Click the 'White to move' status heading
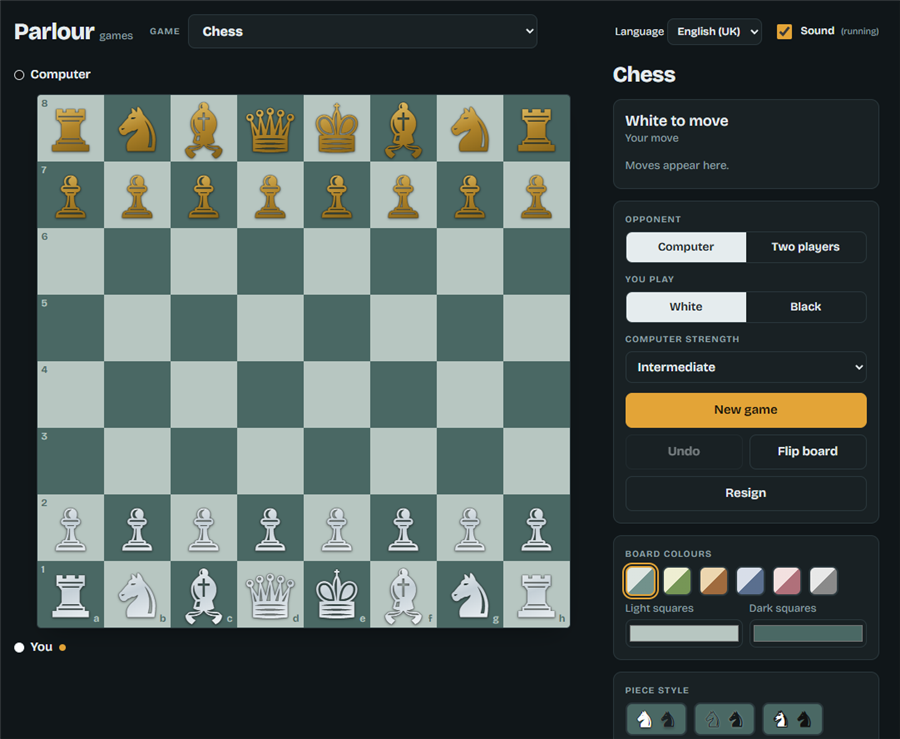This screenshot has width=900, height=739. coord(677,121)
